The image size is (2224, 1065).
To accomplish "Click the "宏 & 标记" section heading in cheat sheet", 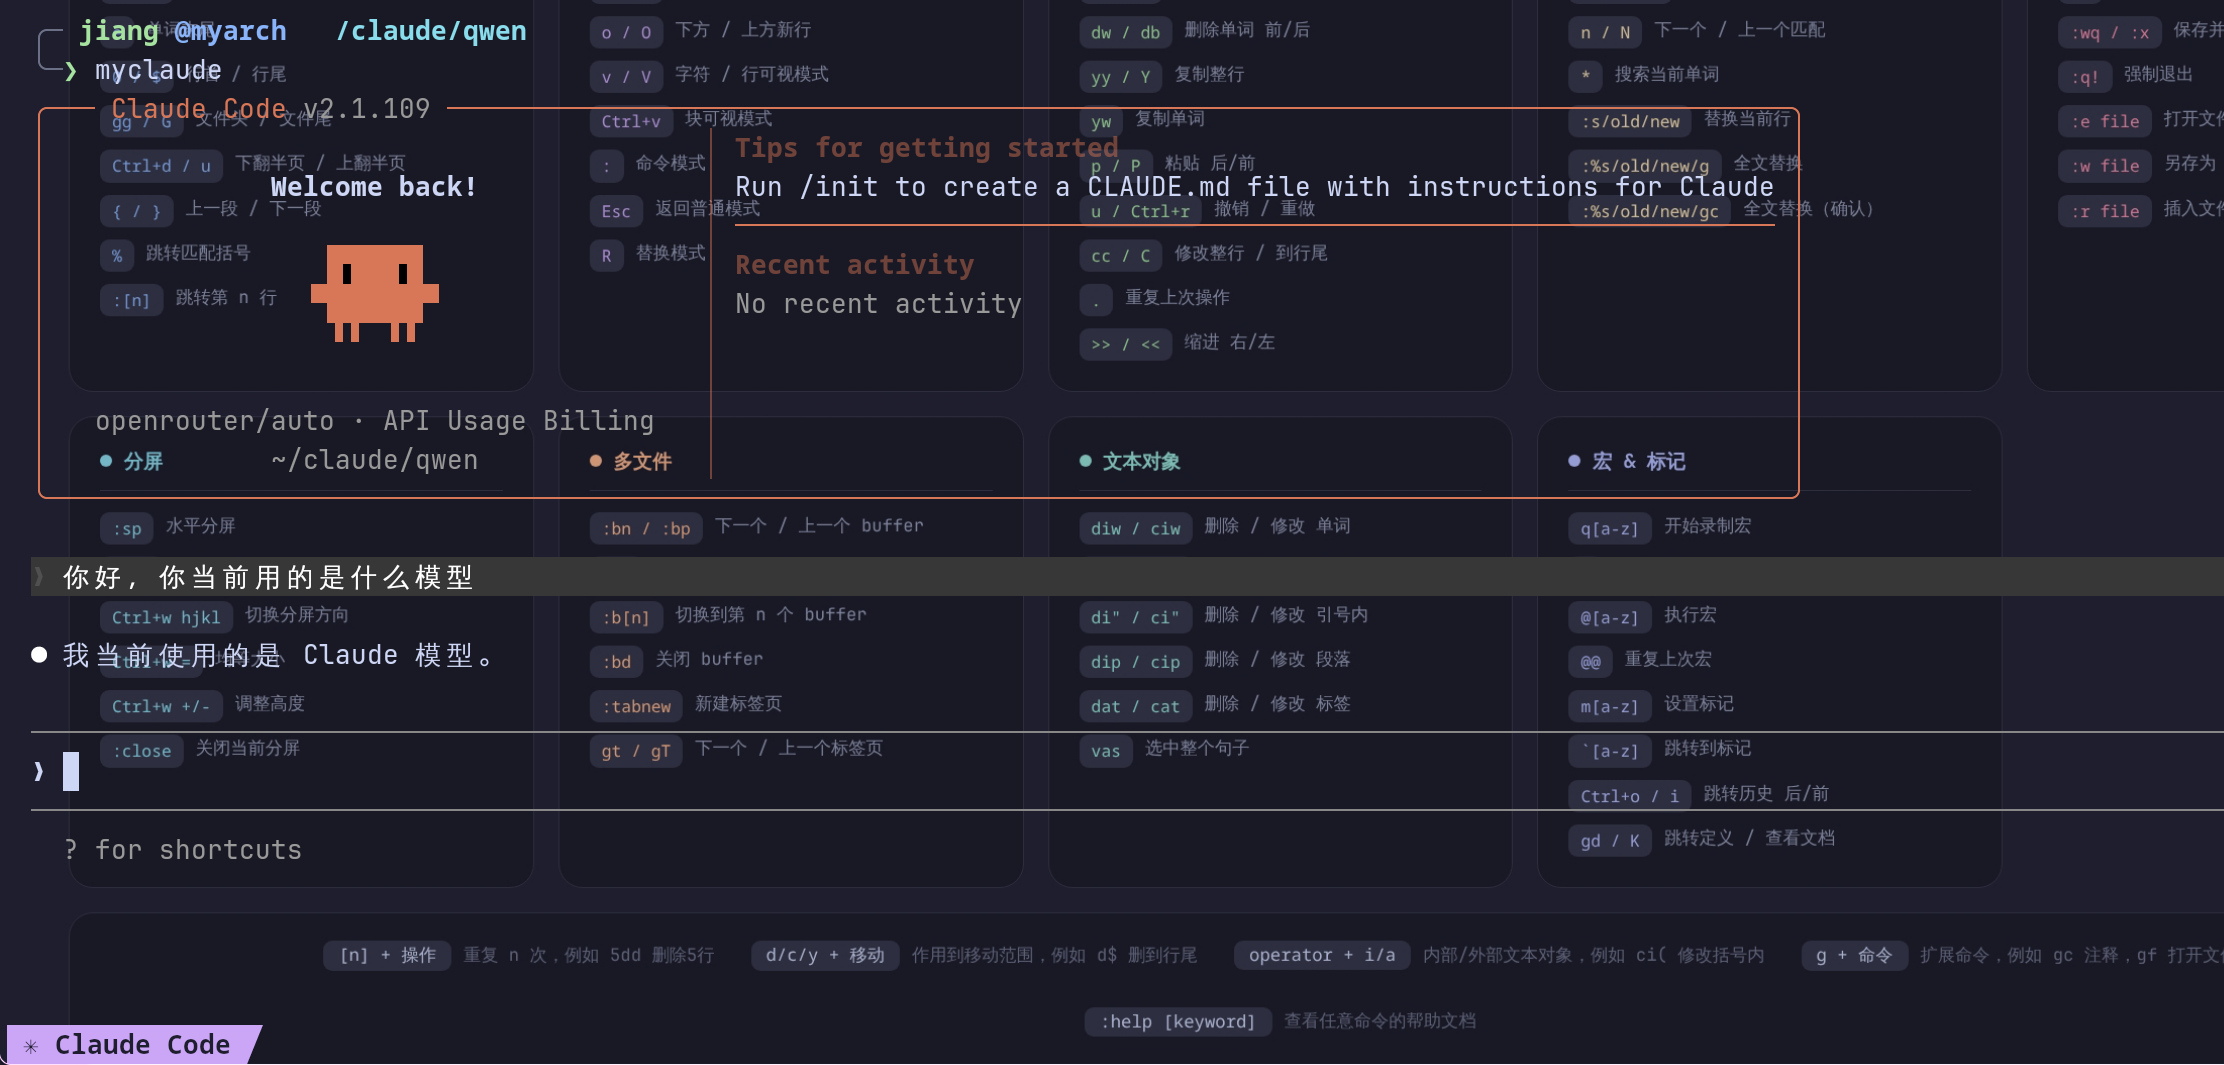I will coord(1639,461).
